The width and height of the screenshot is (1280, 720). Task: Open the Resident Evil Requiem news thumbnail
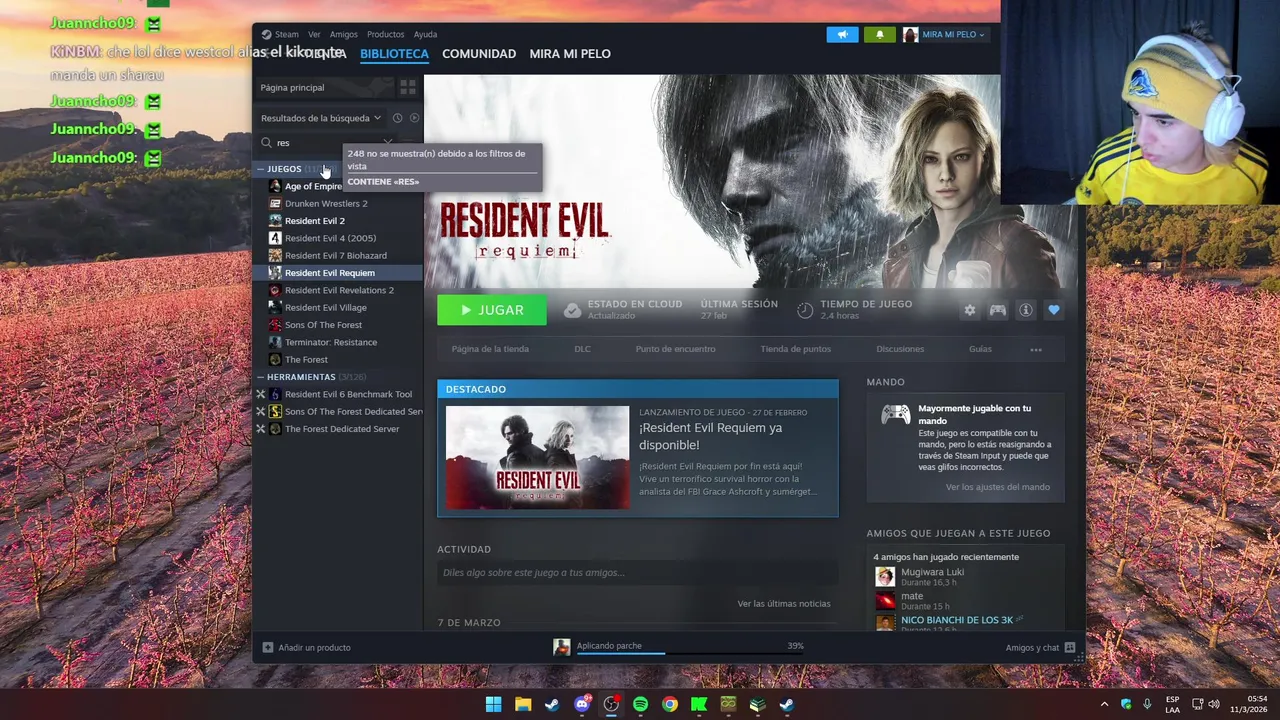click(537, 457)
